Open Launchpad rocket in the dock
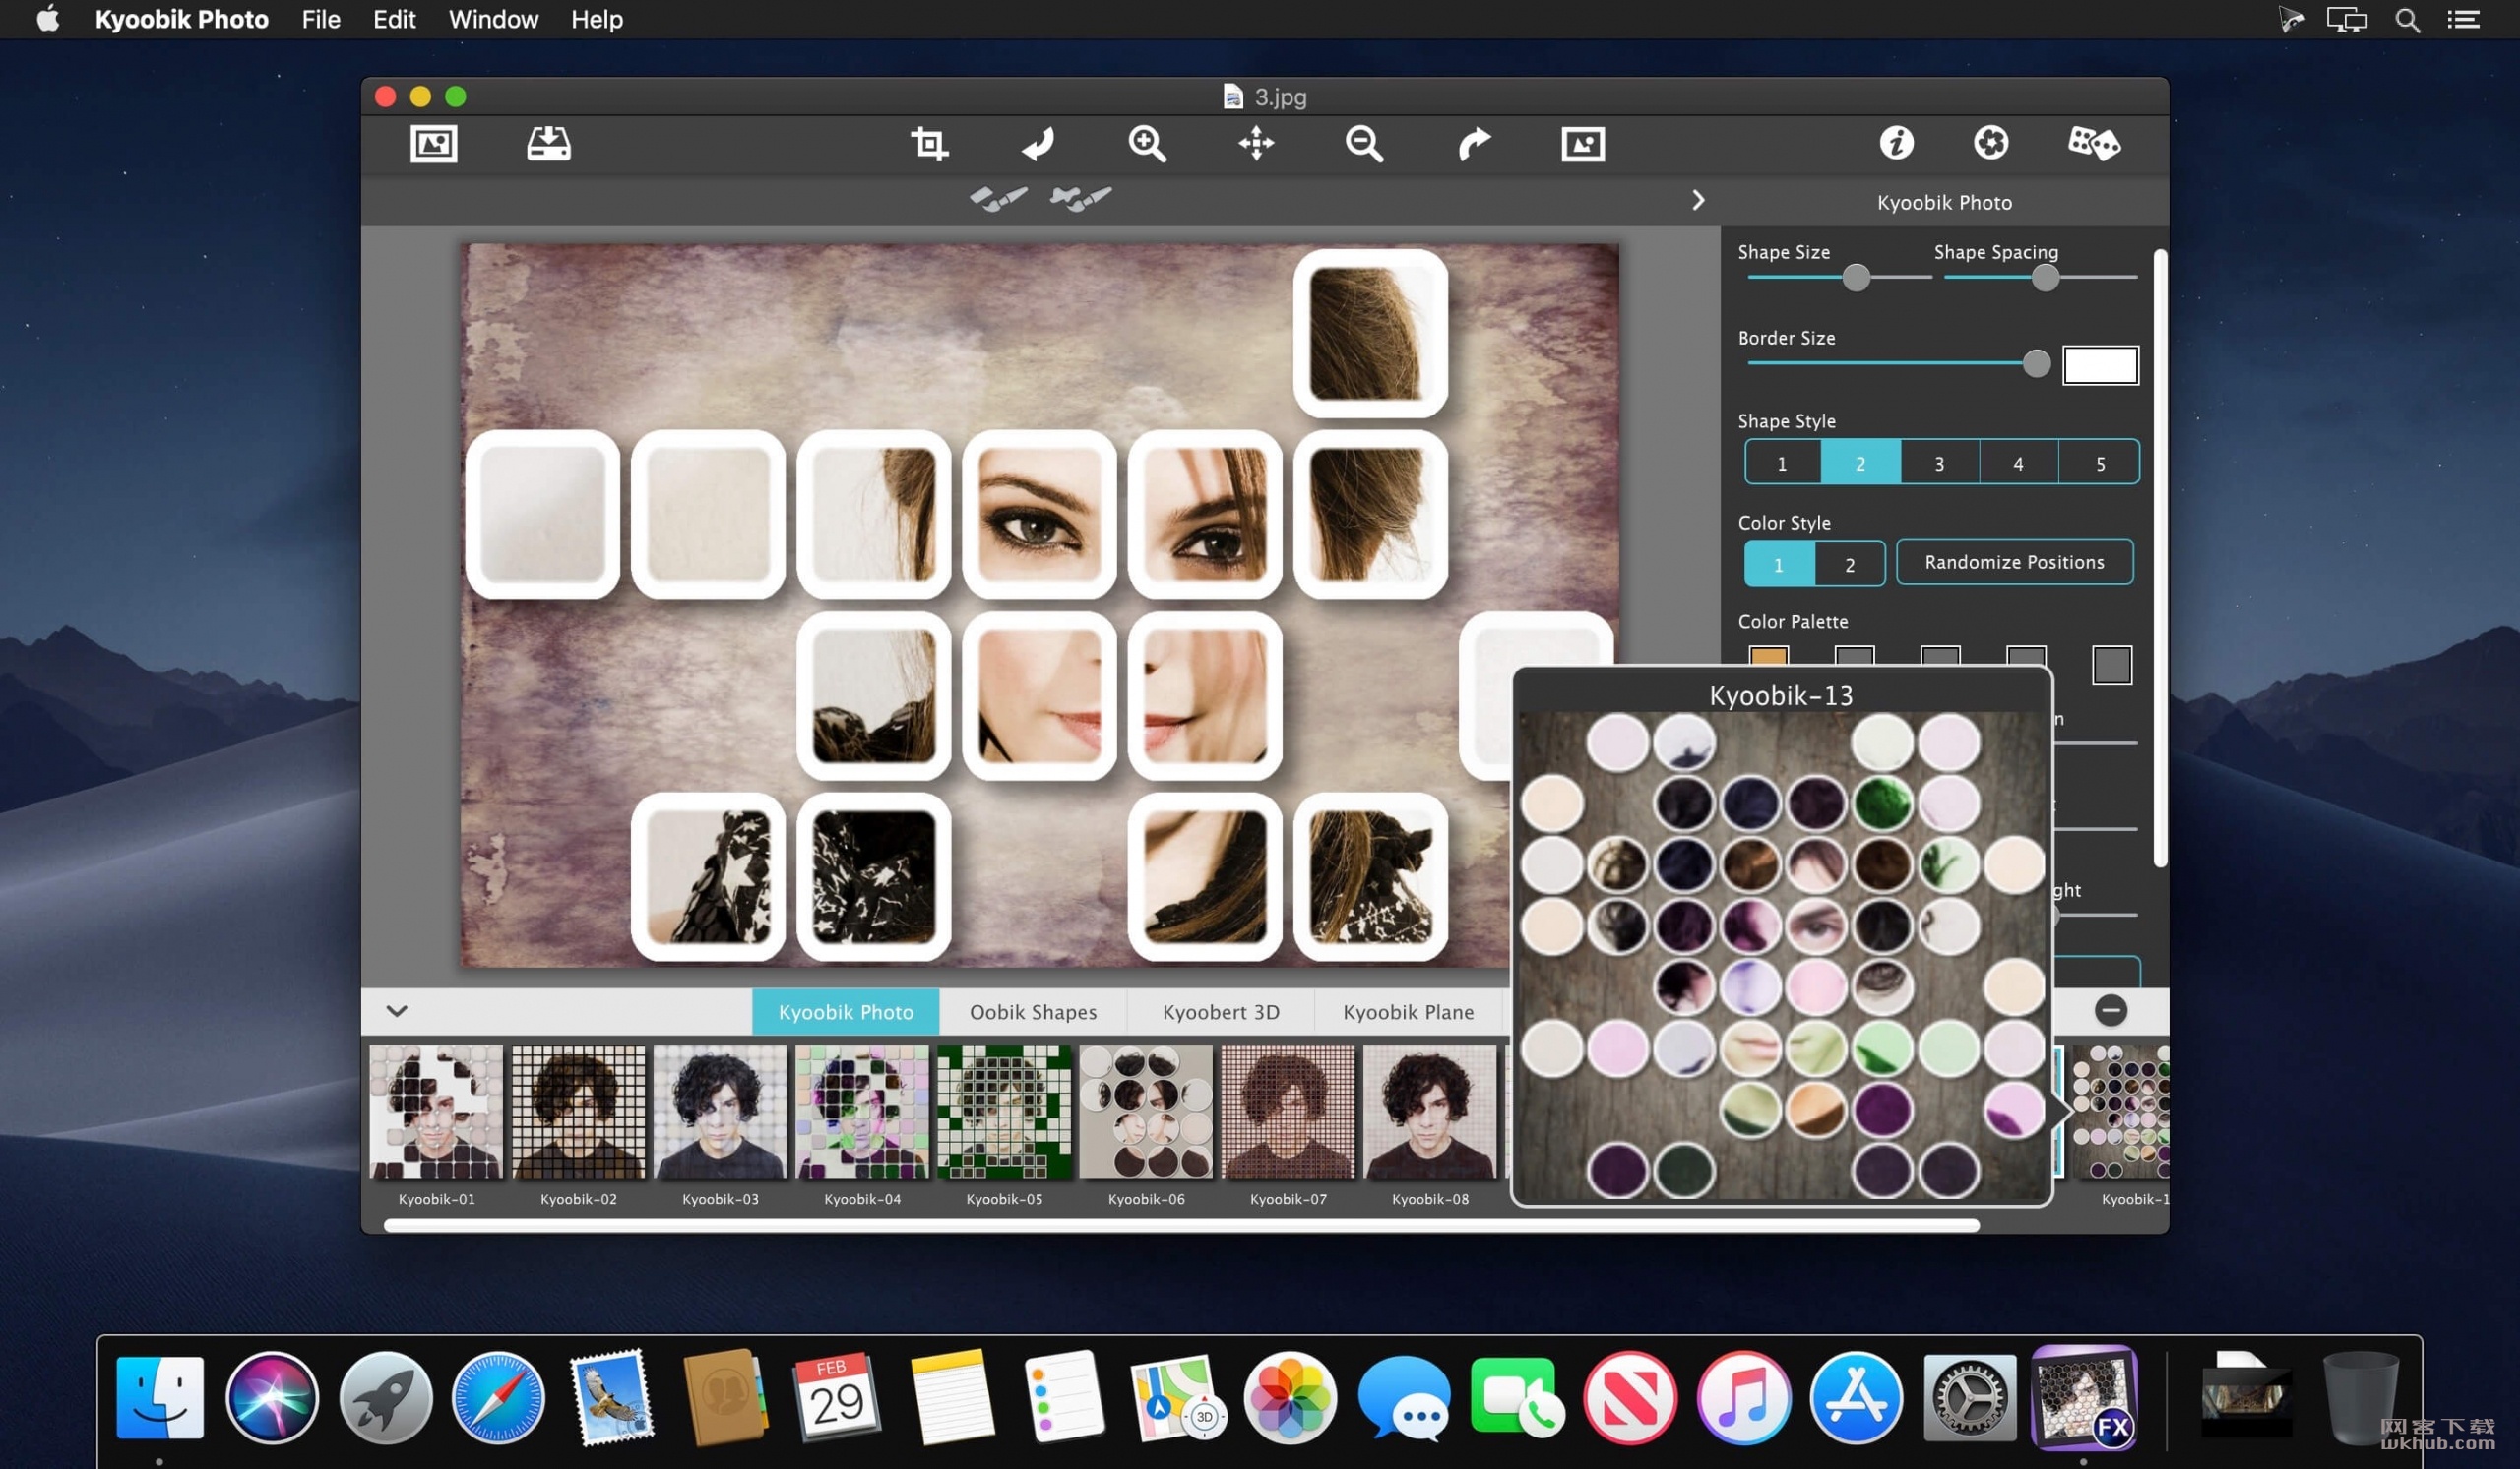2520x1469 pixels. tap(385, 1397)
